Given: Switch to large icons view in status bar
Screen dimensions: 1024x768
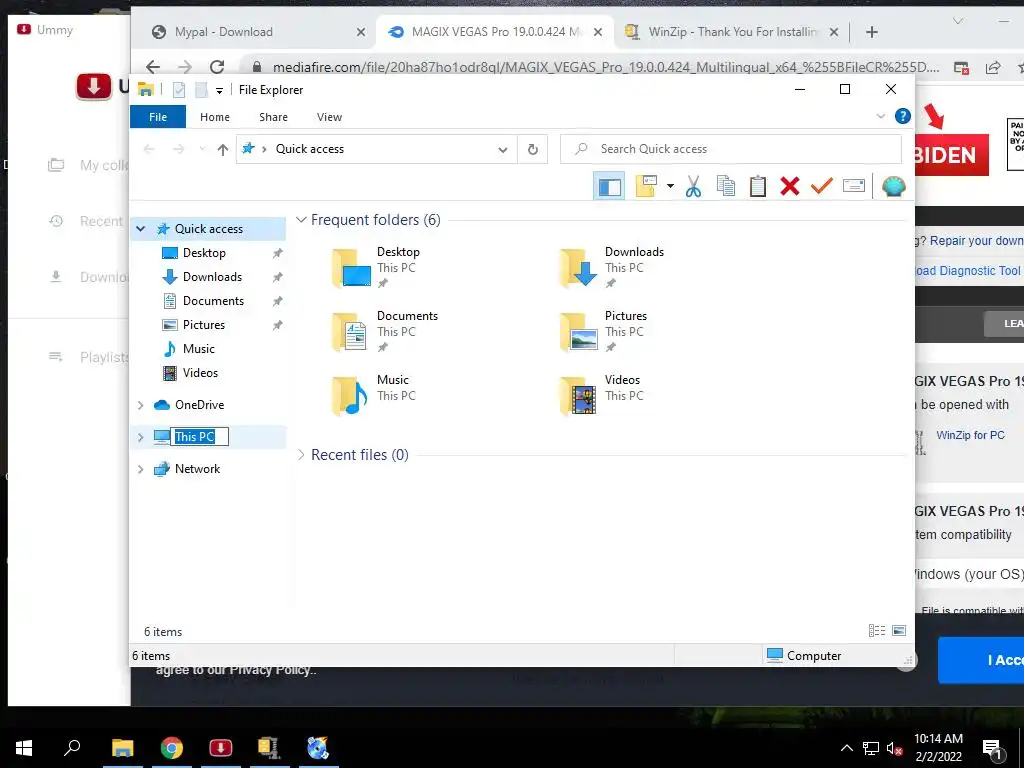Looking at the screenshot, I should point(899,630).
